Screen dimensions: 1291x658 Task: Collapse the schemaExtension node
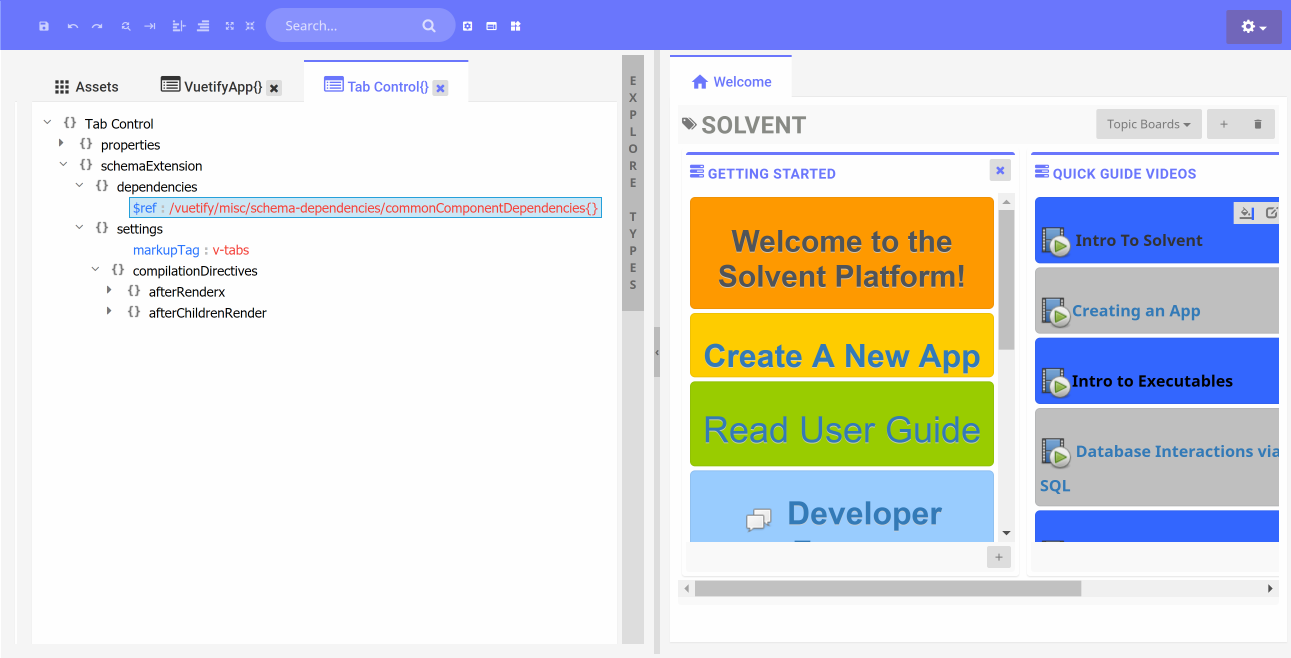(x=63, y=165)
